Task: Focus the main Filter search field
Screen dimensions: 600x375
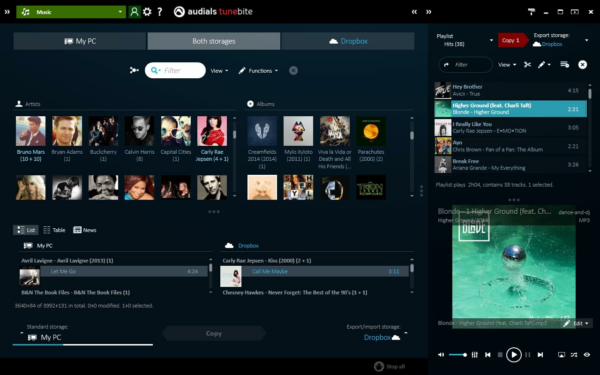Action: [175, 70]
